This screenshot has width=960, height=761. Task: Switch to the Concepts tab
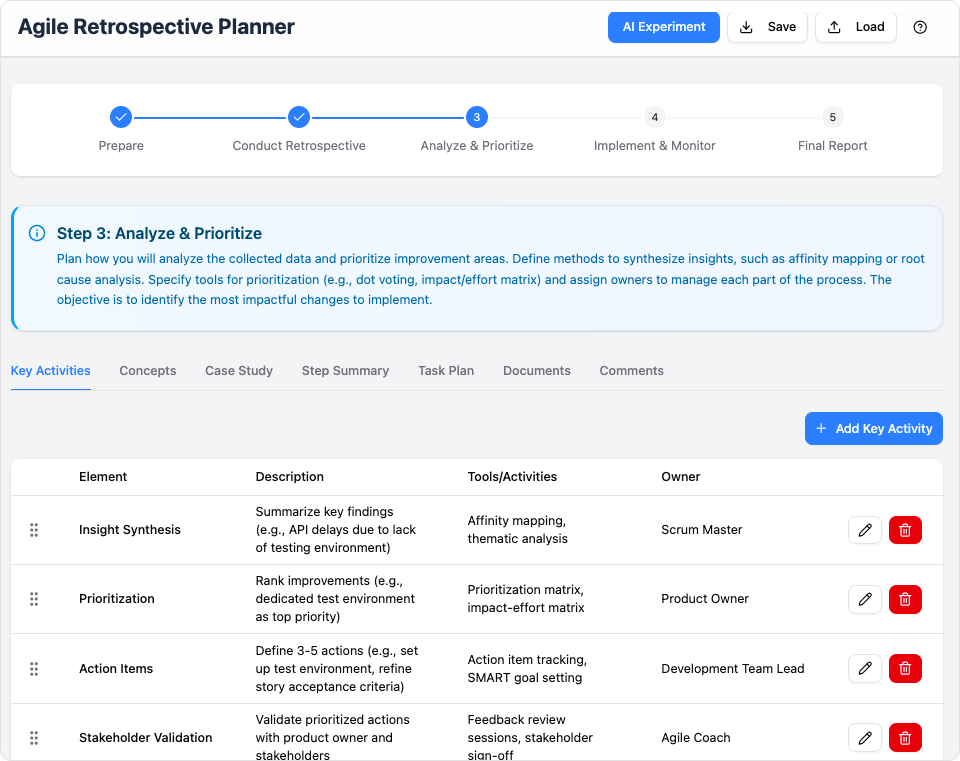coord(148,371)
